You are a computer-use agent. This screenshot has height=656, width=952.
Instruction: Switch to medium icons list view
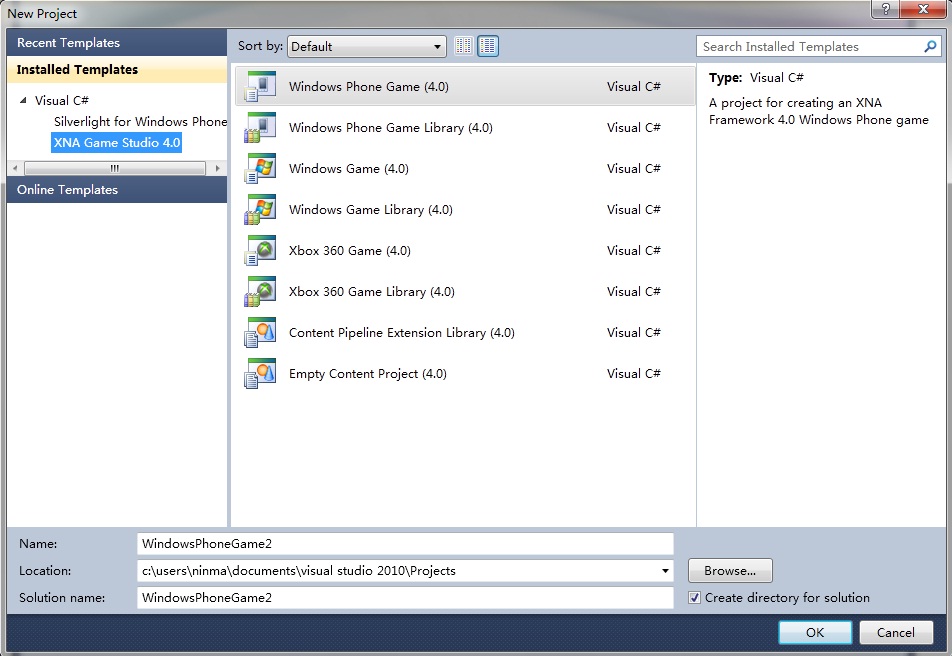click(x=488, y=46)
